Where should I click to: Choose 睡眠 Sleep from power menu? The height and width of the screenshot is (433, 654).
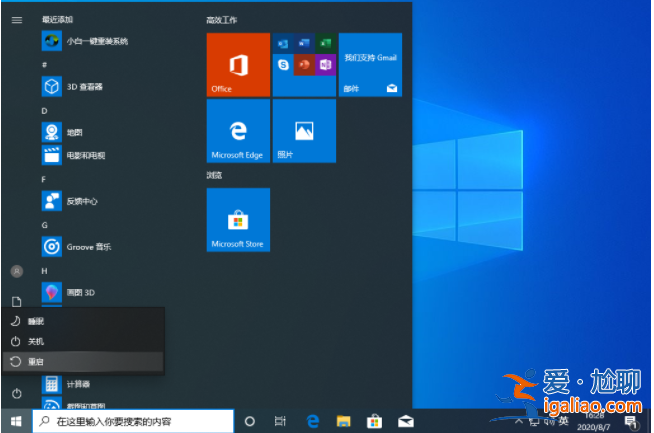[x=83, y=321]
